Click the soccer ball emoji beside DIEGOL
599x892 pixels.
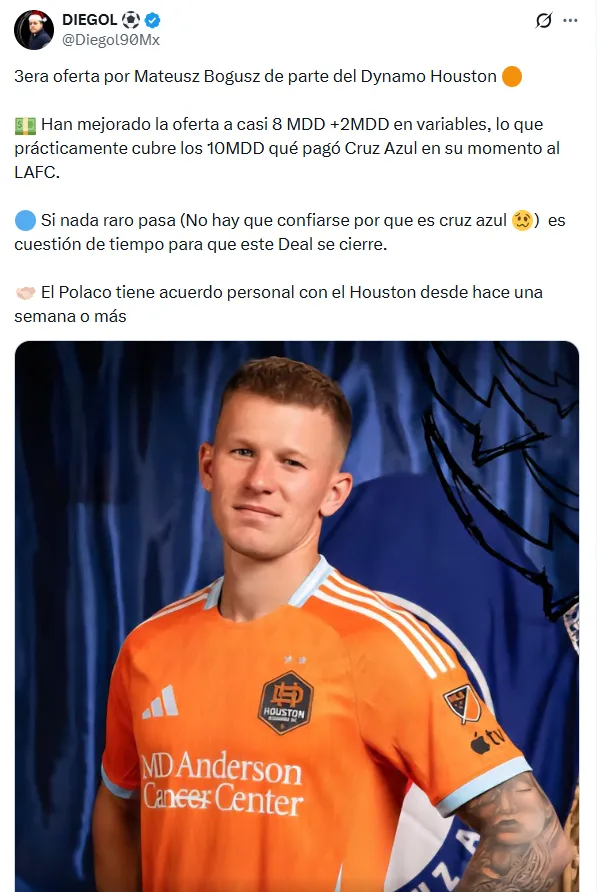pyautogui.click(x=131, y=20)
